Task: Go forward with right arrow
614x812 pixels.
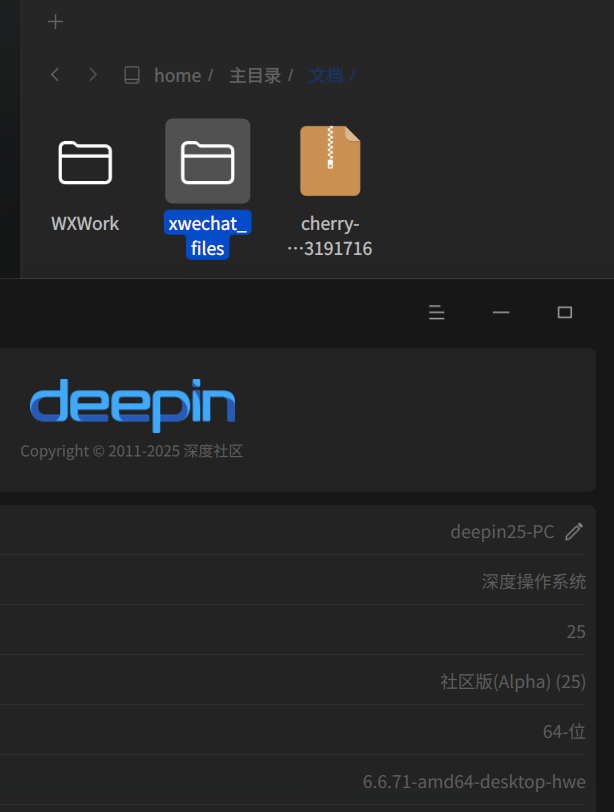Action: point(93,75)
